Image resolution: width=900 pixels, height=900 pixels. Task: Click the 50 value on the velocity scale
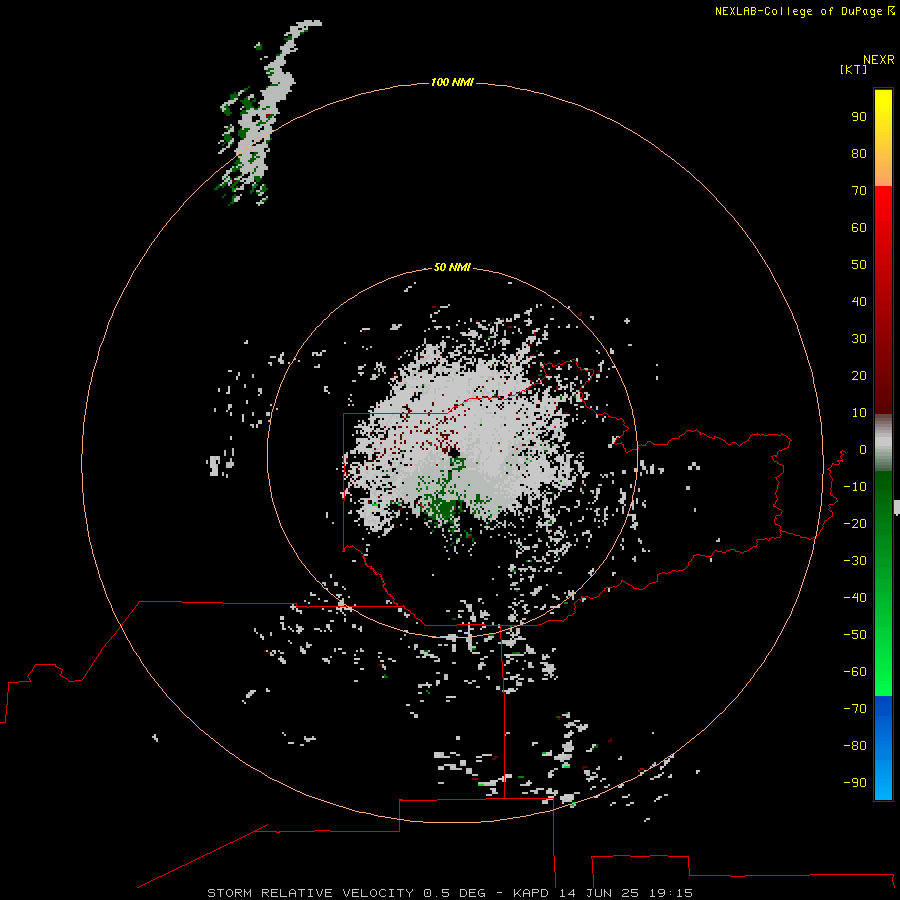(x=859, y=265)
